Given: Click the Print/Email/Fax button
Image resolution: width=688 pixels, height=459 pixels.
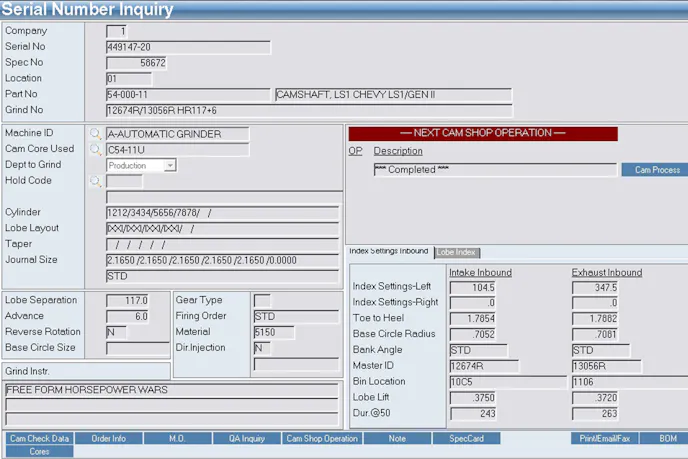Looking at the screenshot, I should 605,438.
